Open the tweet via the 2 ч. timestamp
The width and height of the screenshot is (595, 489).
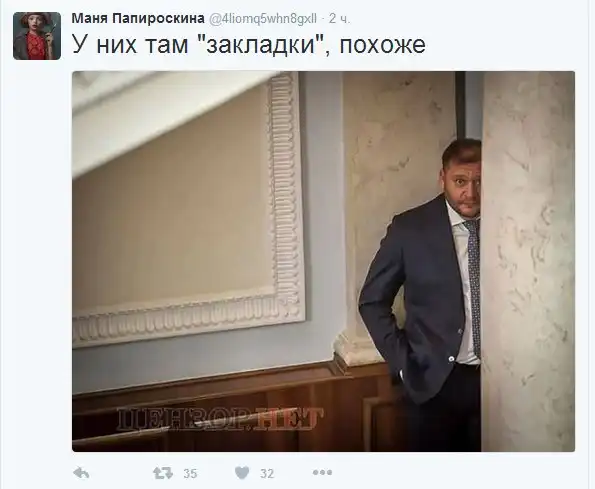tap(339, 19)
